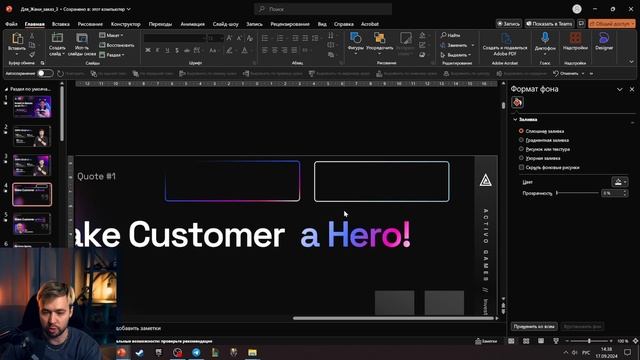Switch to Reading view in status bar
Viewport: 640px width, 360px height.
coord(541,341)
